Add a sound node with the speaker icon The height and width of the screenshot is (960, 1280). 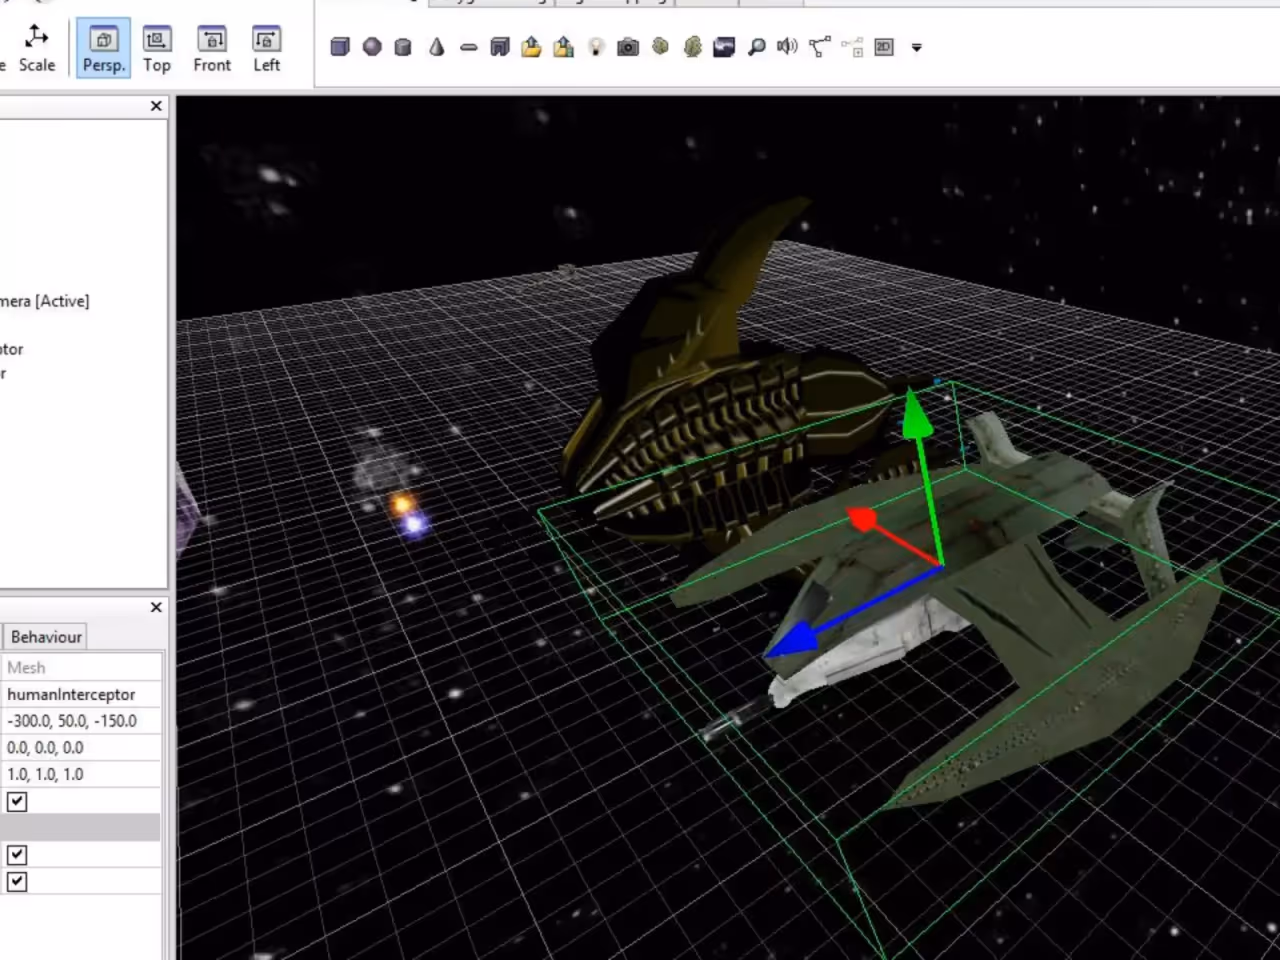point(788,46)
